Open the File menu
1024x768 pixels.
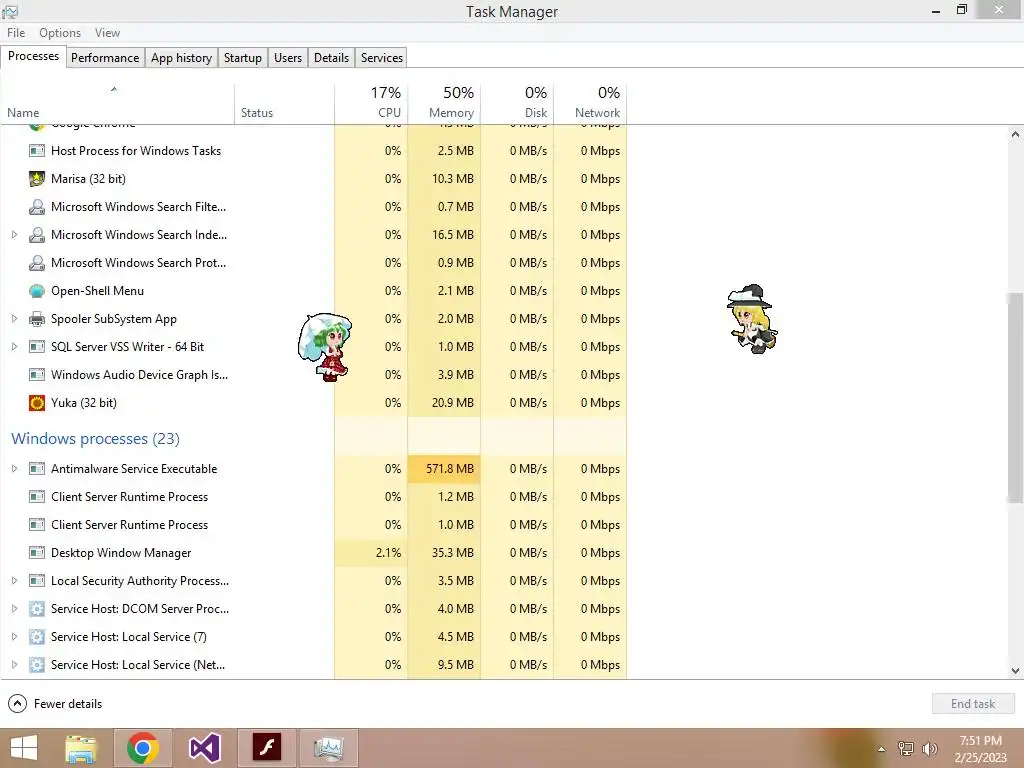pyautogui.click(x=16, y=33)
